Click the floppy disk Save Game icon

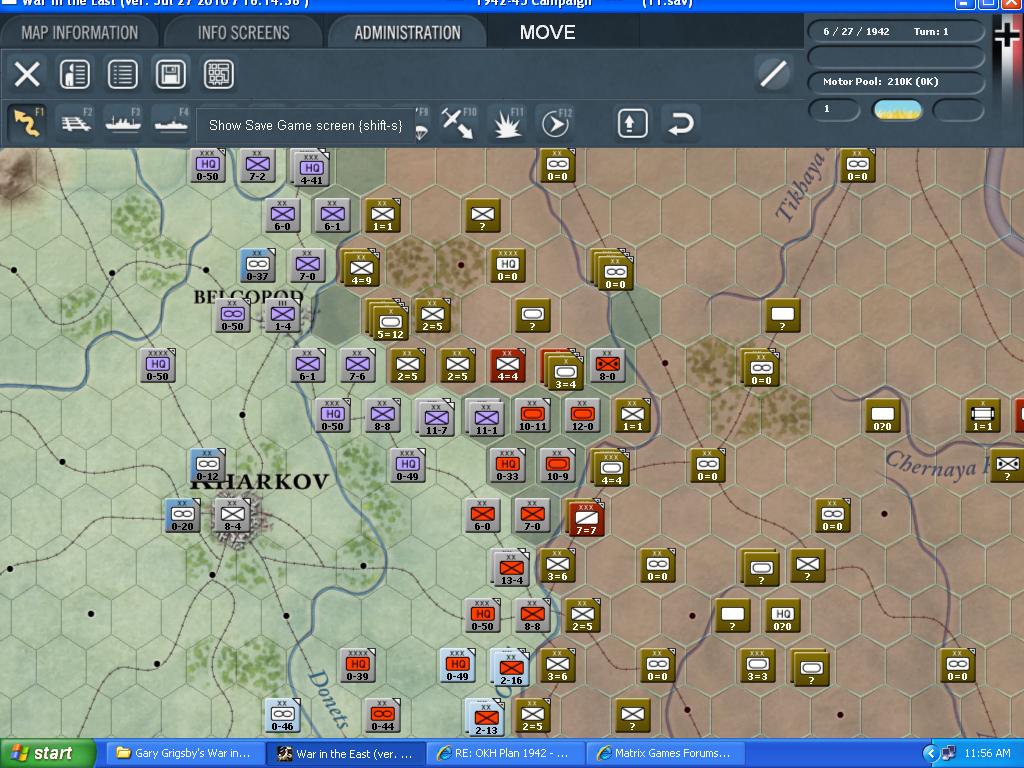[x=170, y=74]
